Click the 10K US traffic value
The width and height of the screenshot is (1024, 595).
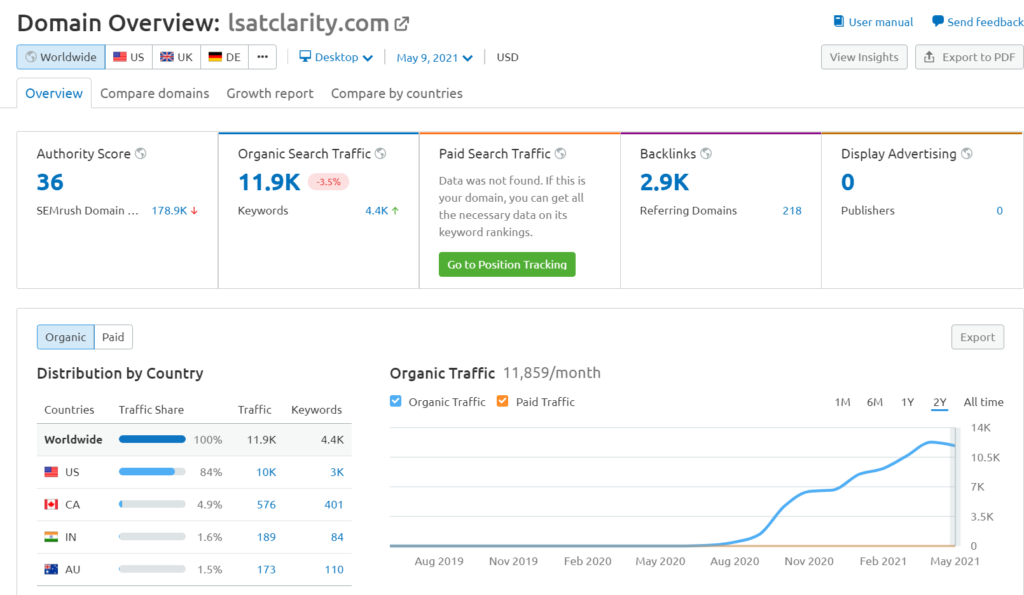point(266,472)
